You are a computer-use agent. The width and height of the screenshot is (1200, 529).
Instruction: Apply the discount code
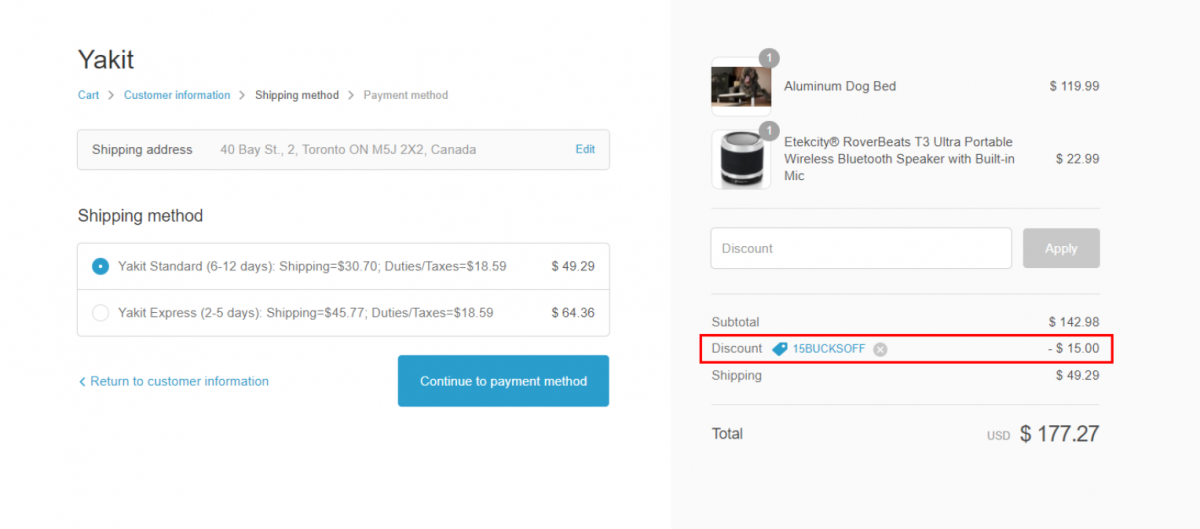point(1061,248)
